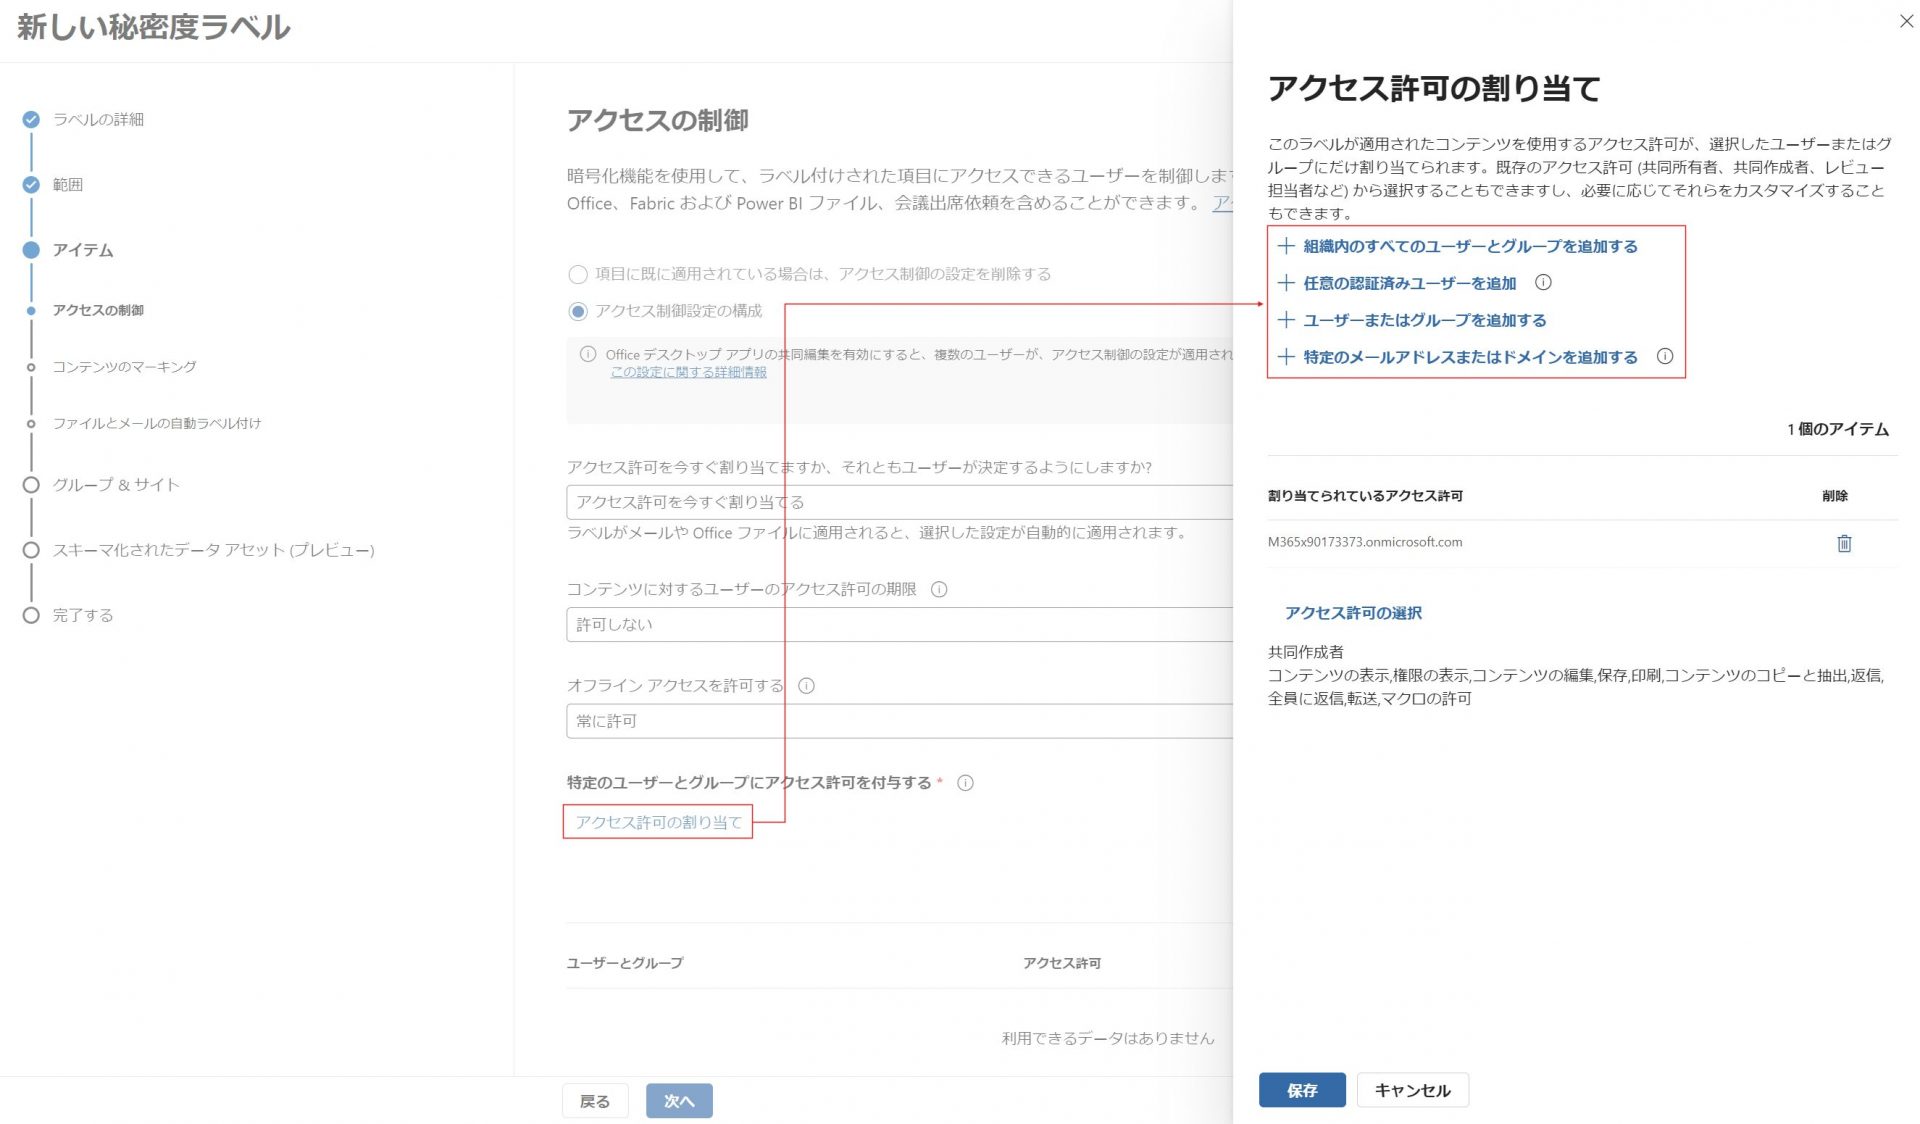Click info icon beside 任意の認証済みユーザーを追加
The width and height of the screenshot is (1920, 1124).
pos(1543,283)
